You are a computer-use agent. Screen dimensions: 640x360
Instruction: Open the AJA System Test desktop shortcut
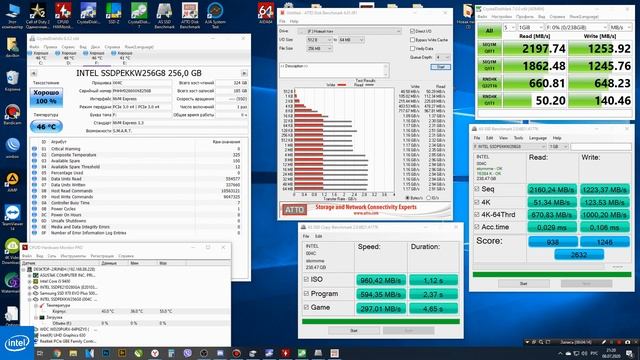[x=215, y=16]
